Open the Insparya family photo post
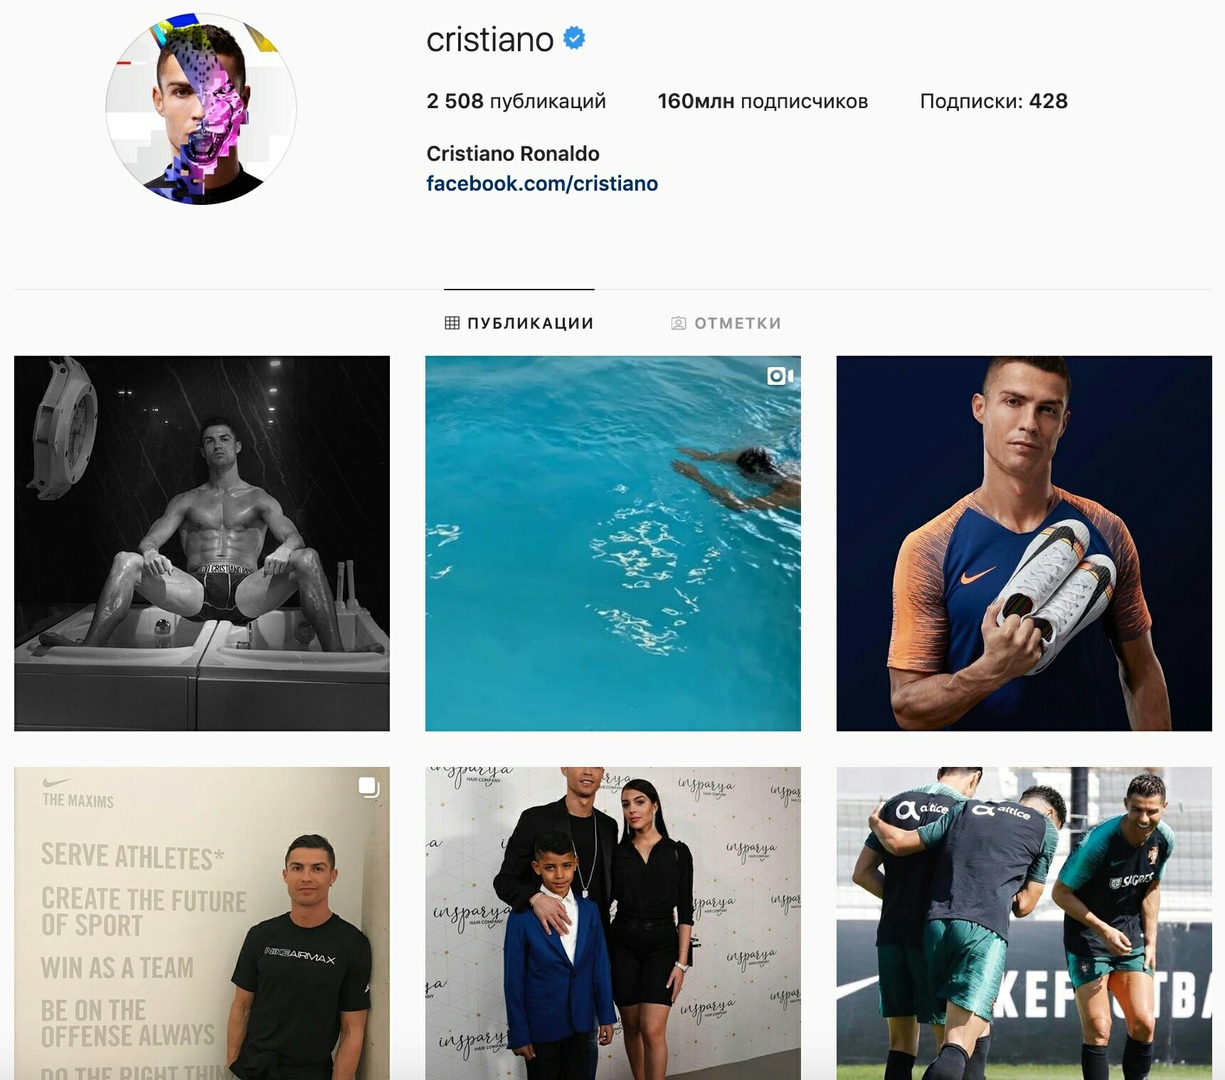The image size is (1225, 1080). [613, 923]
